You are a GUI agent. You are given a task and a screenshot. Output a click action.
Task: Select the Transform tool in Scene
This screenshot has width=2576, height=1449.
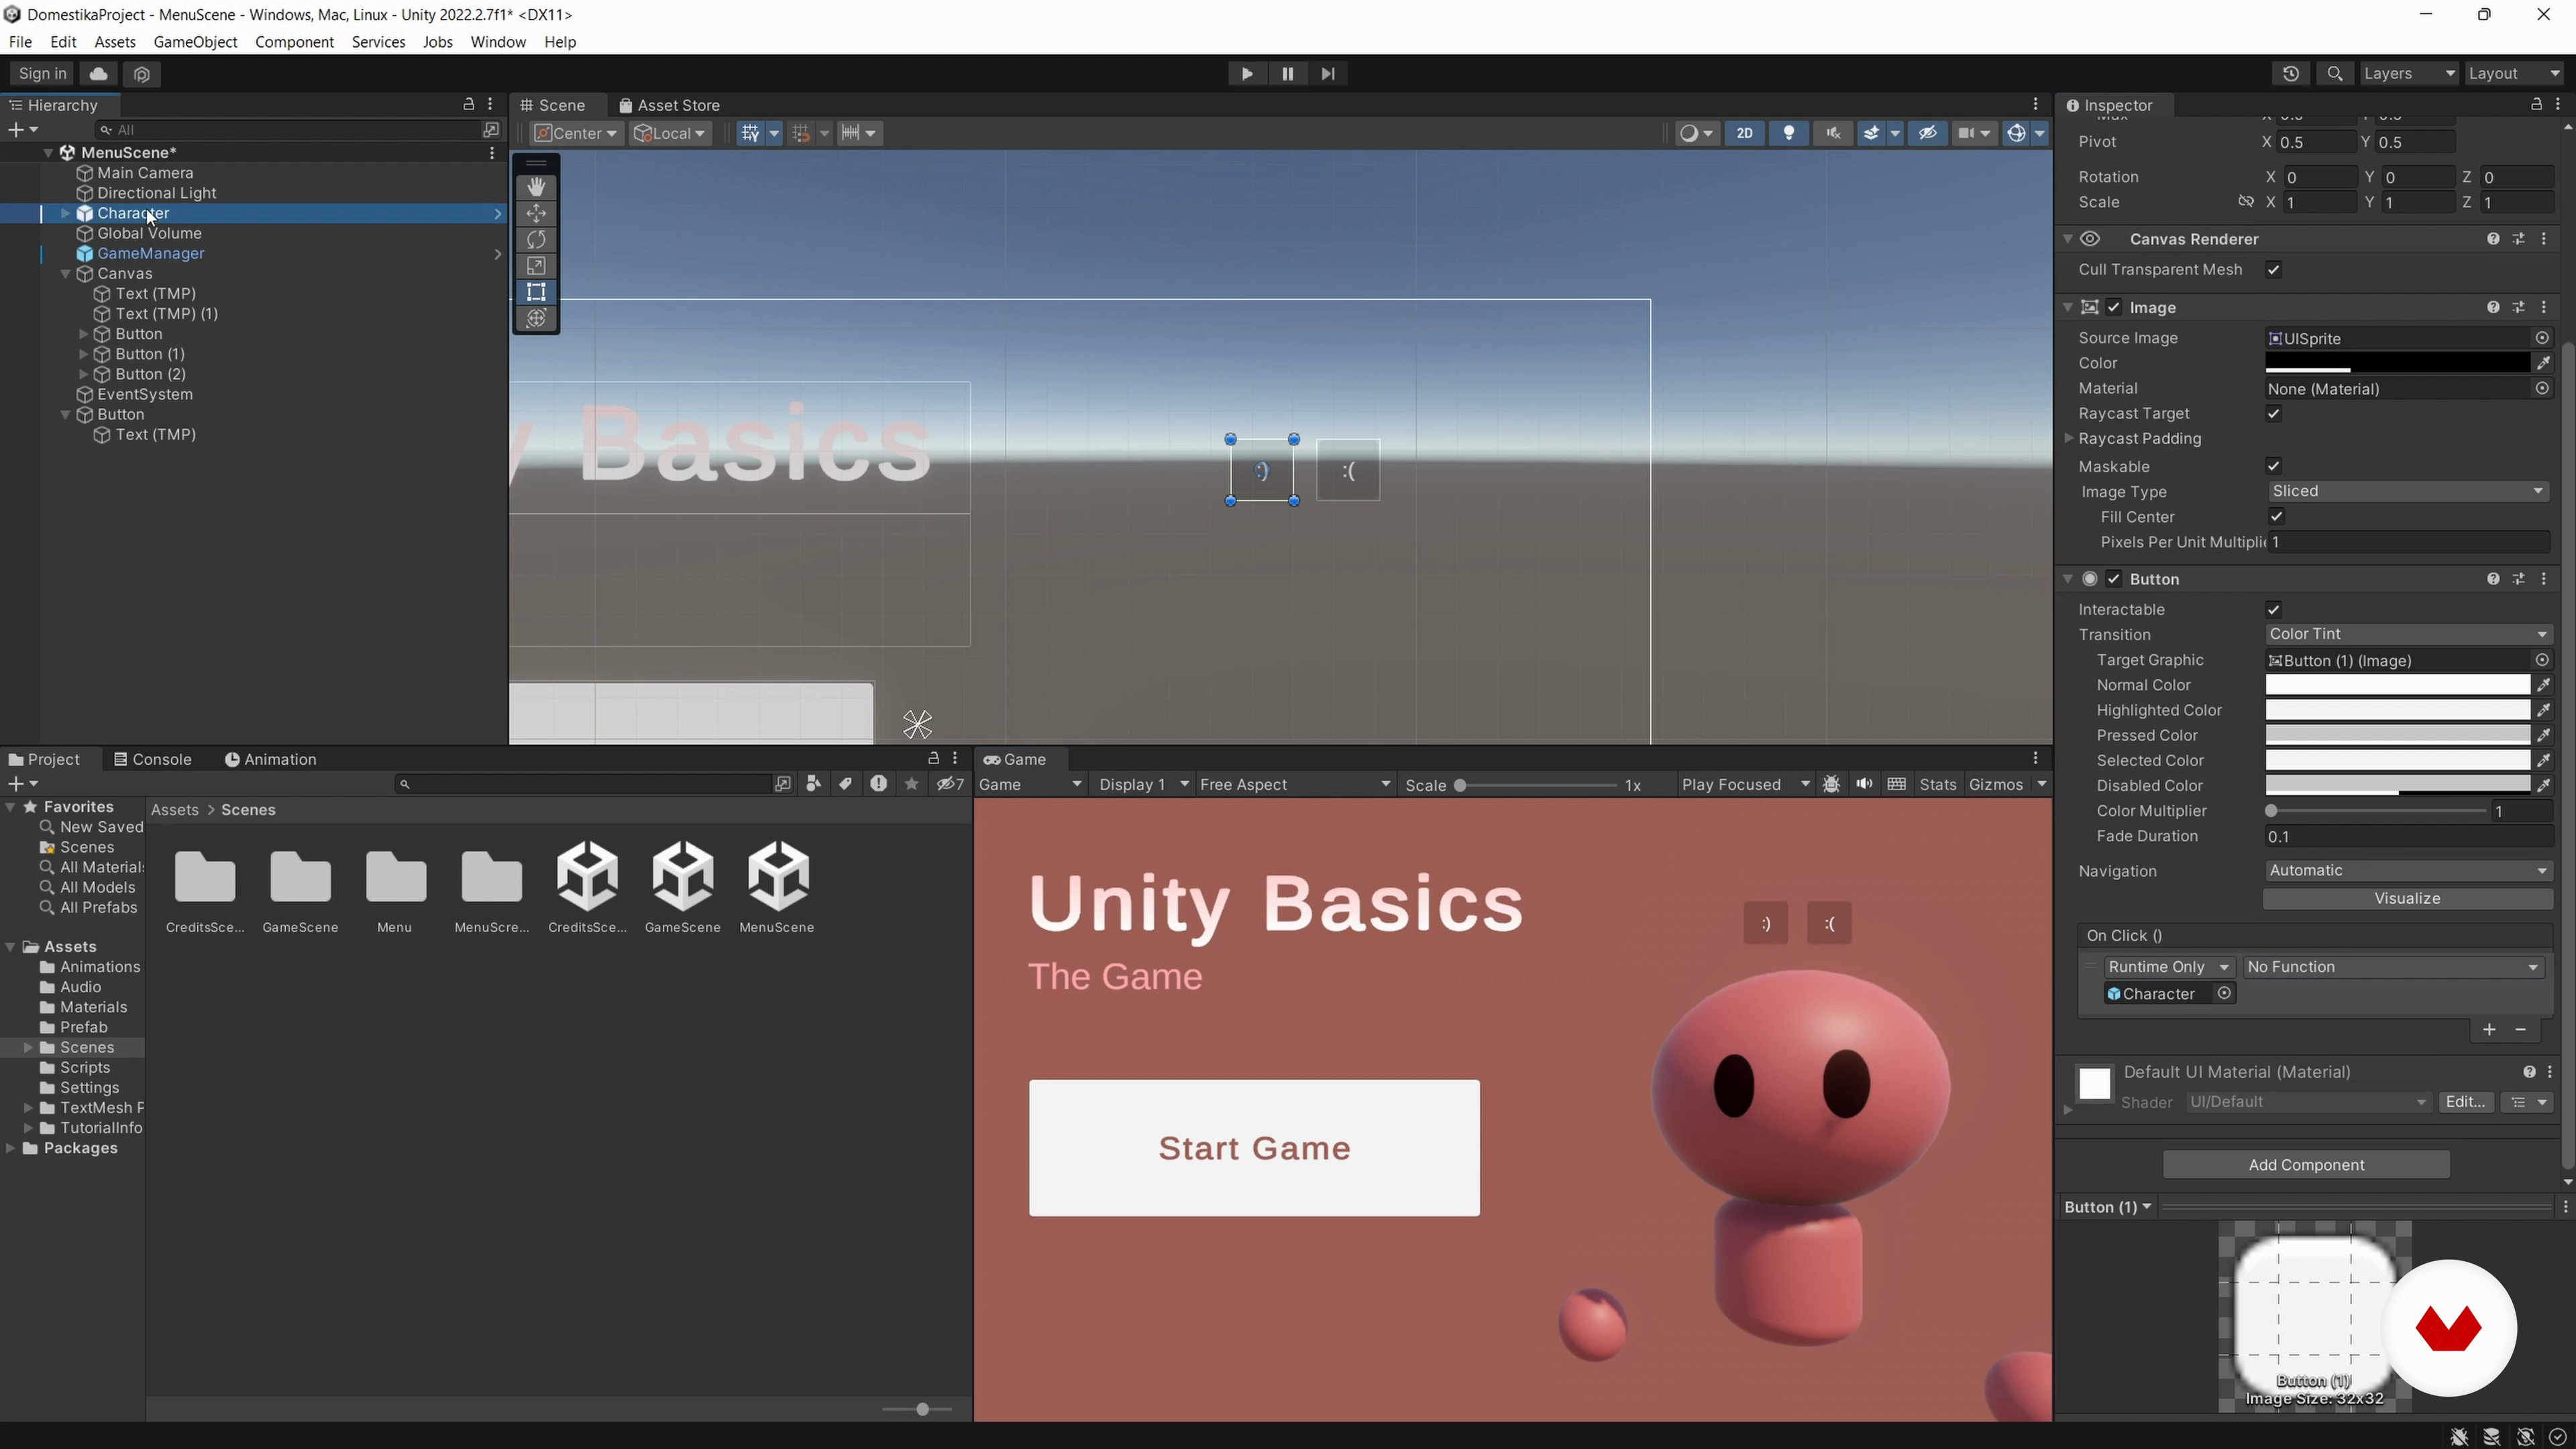(536, 318)
